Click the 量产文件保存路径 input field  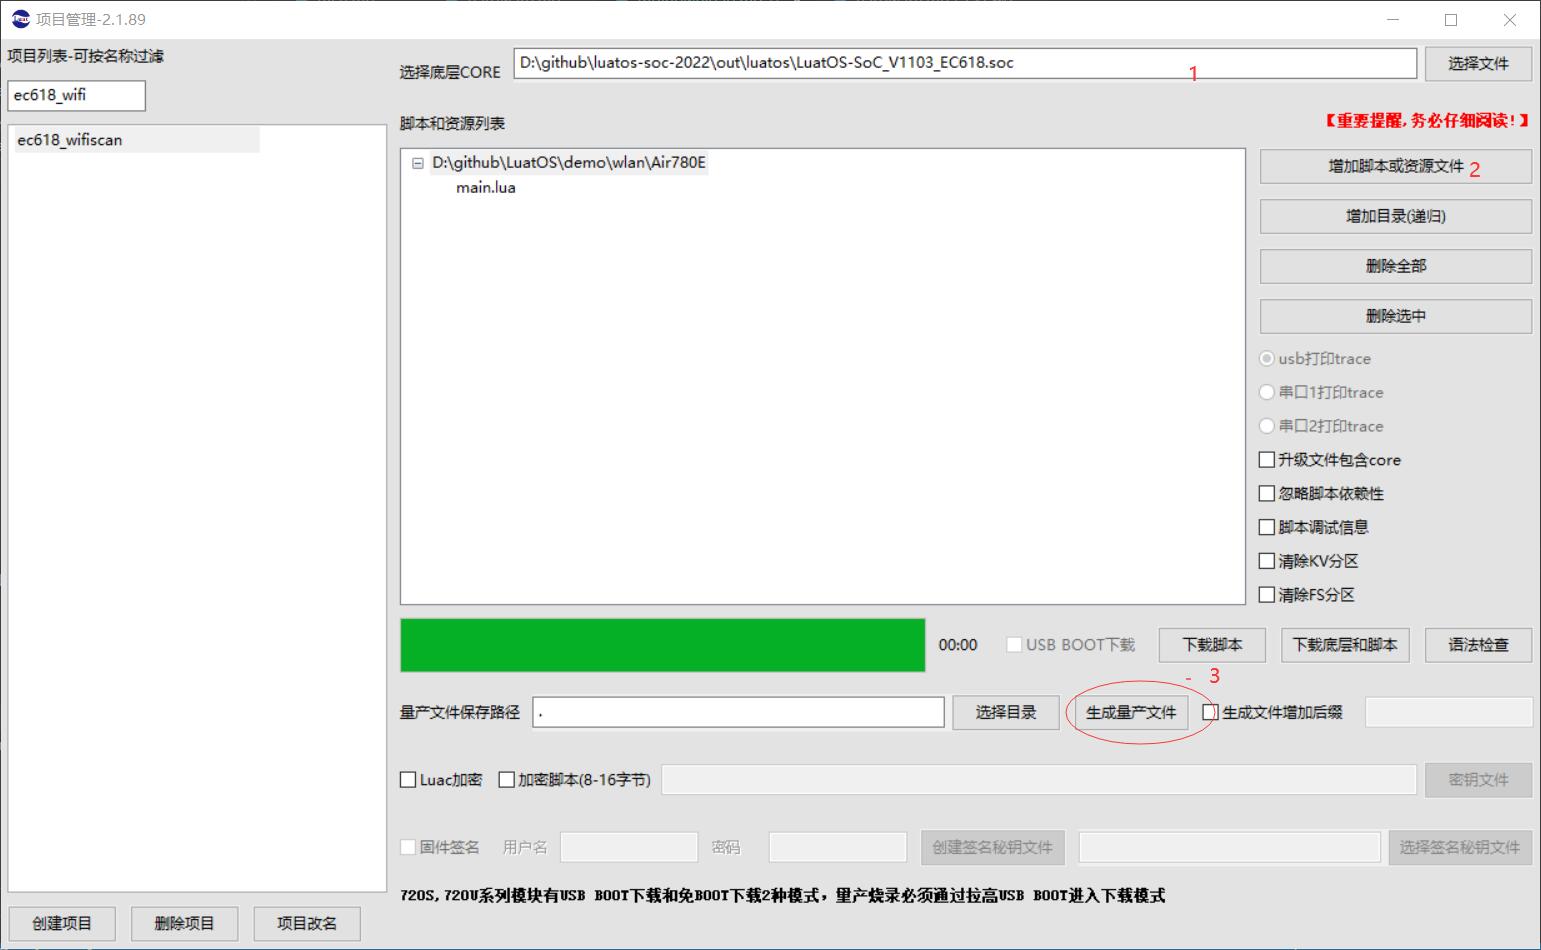tap(738, 712)
